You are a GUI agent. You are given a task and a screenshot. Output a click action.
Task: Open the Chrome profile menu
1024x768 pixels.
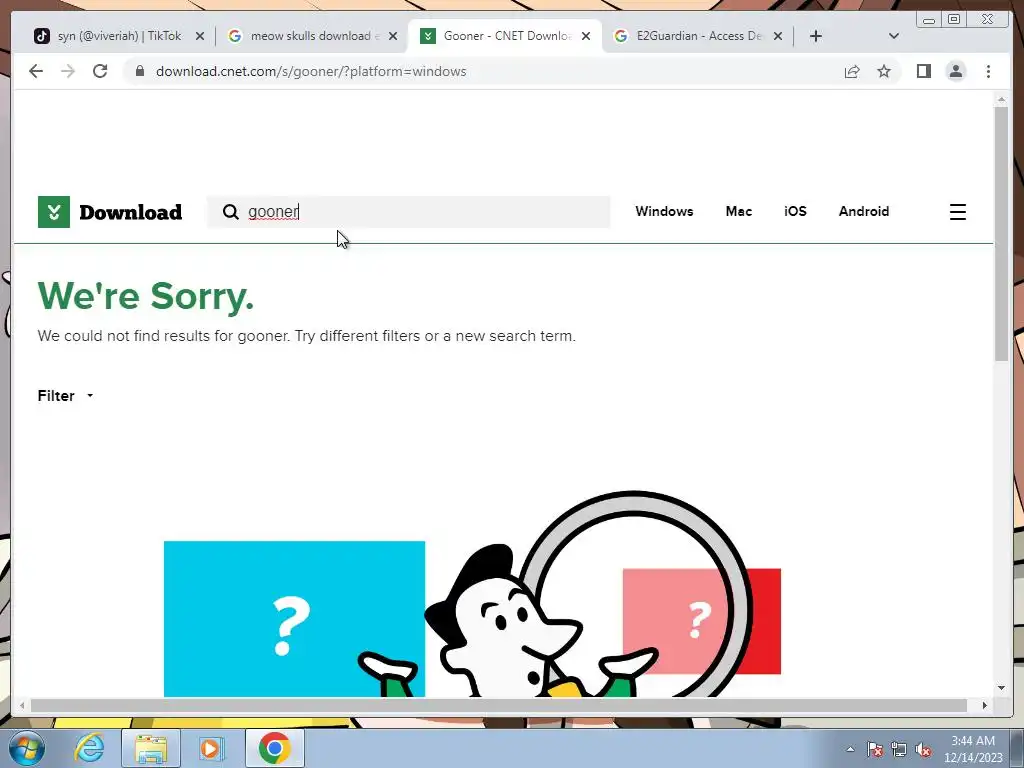coord(955,71)
